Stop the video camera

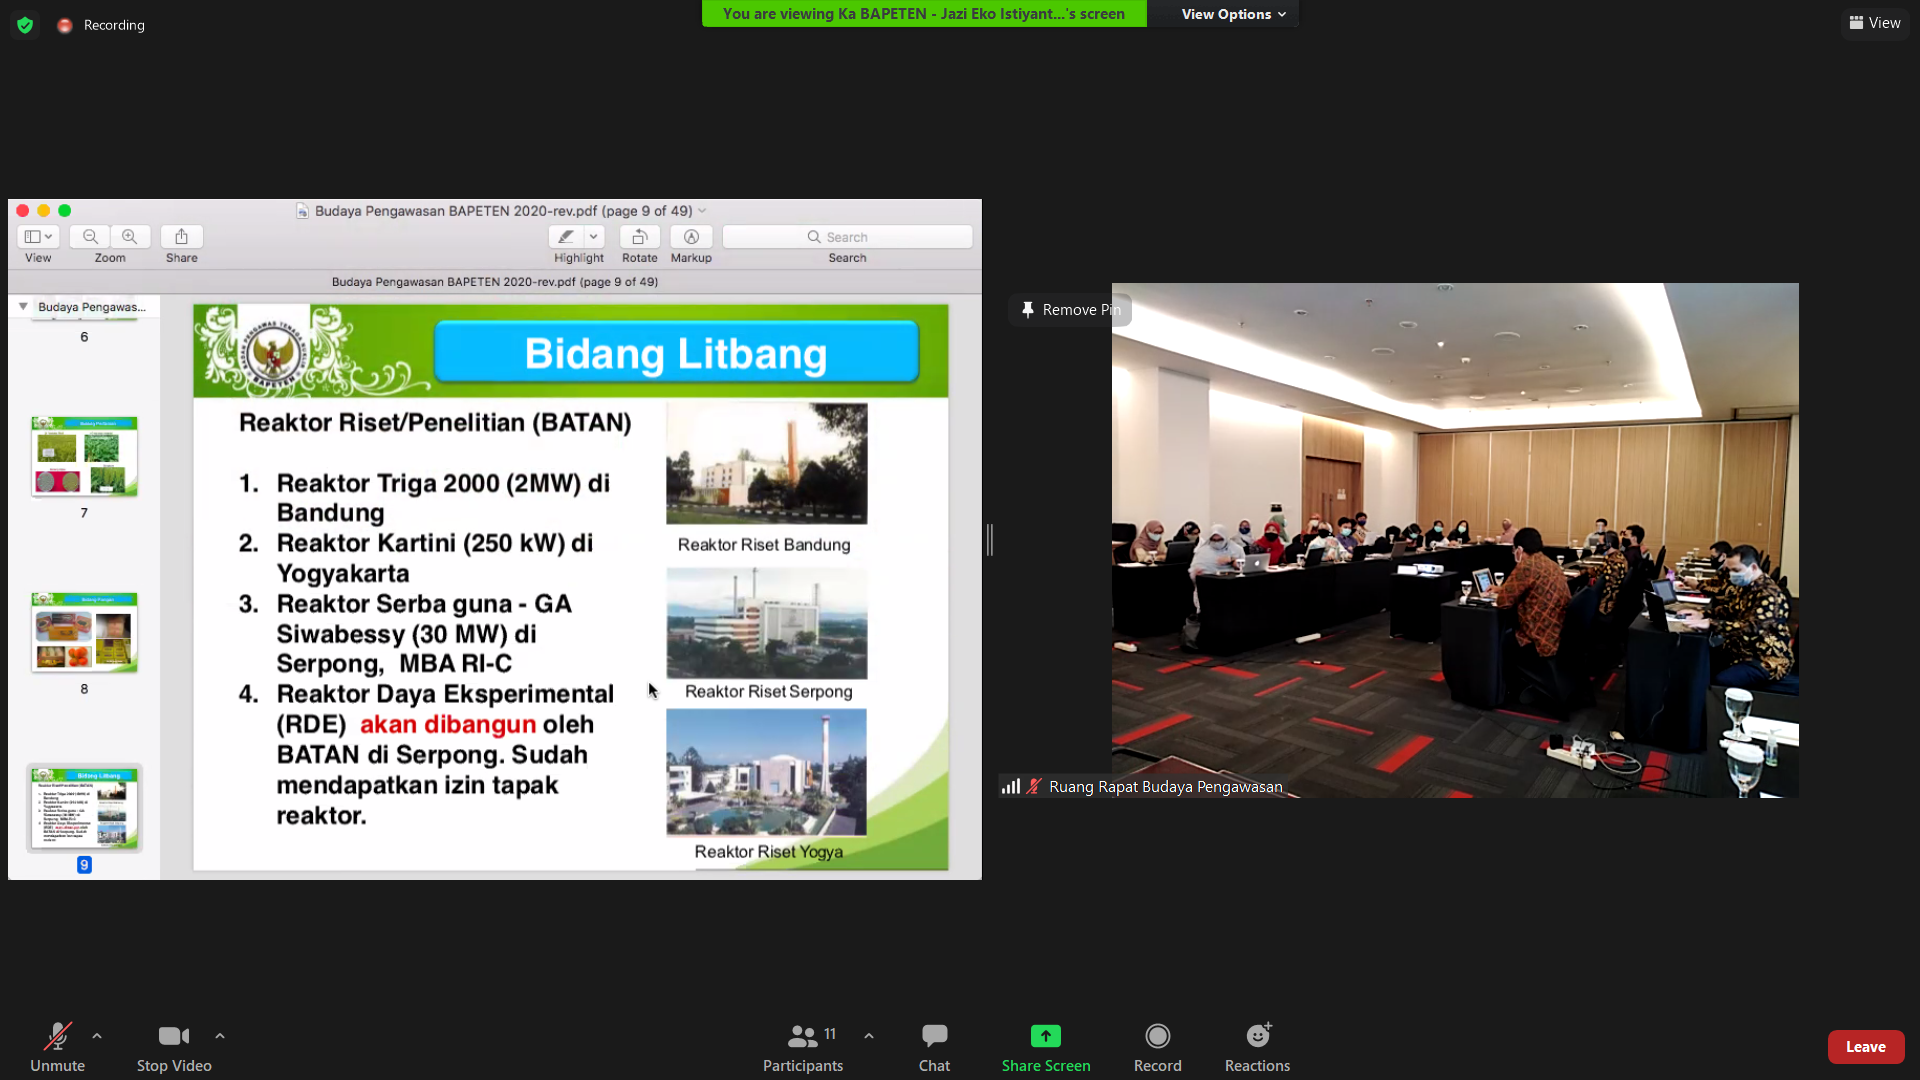tap(174, 1046)
